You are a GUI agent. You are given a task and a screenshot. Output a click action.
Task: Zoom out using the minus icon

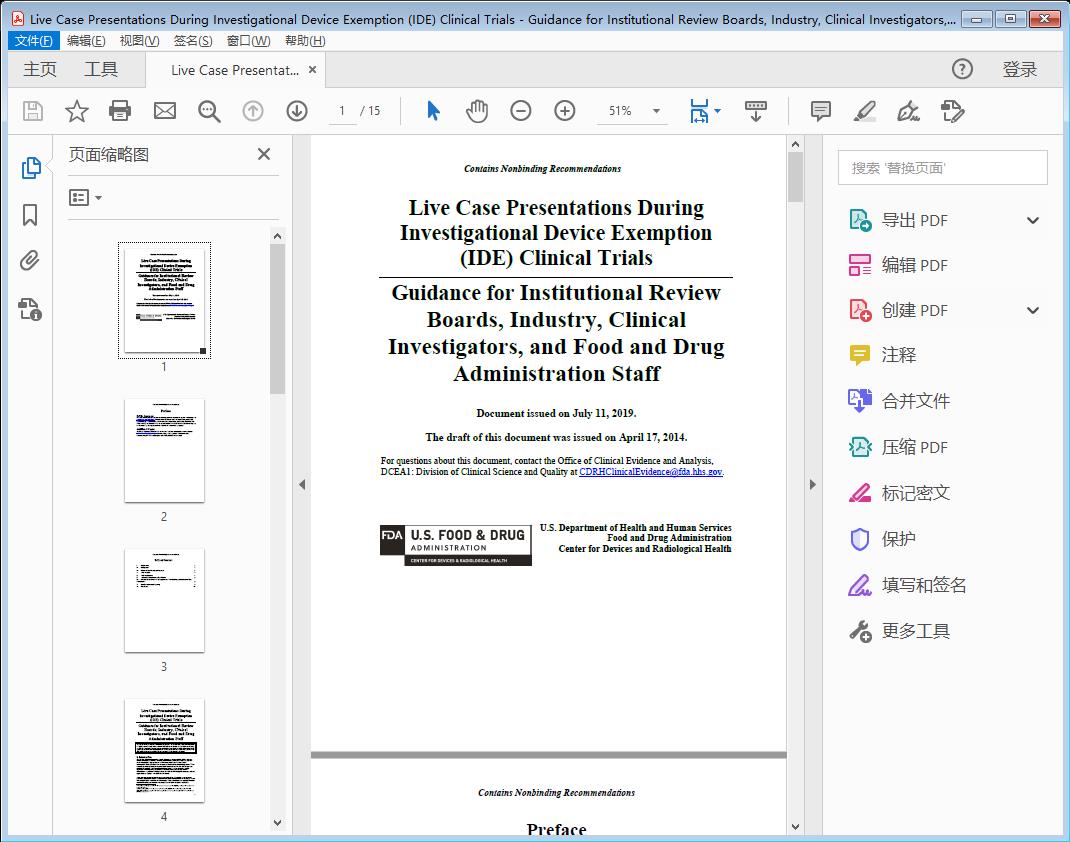[520, 111]
